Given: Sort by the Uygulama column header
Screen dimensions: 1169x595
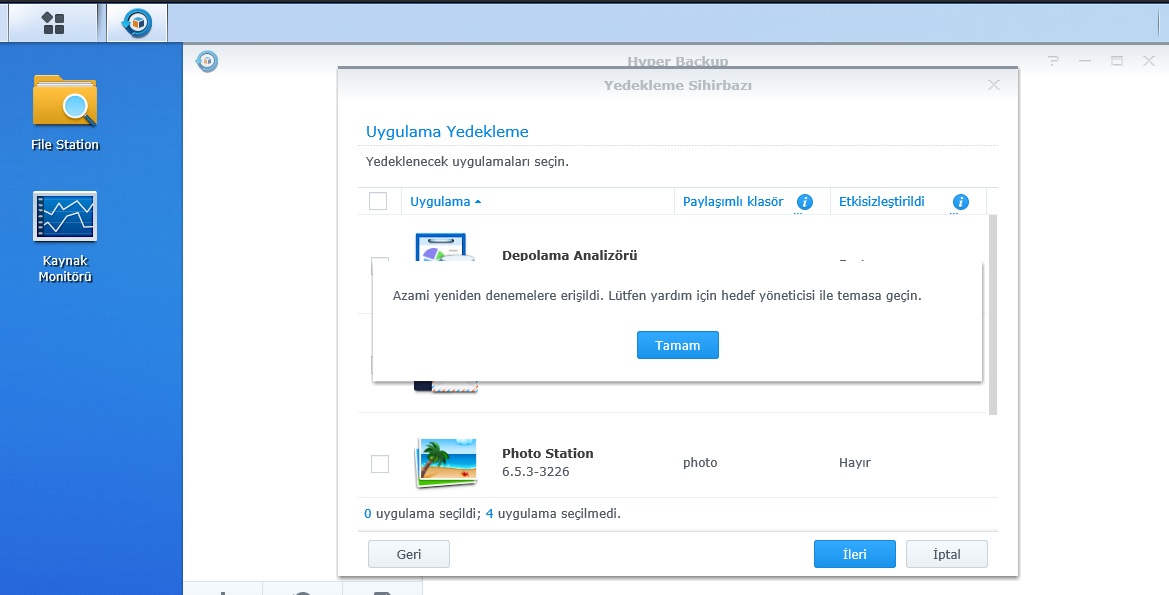Looking at the screenshot, I should pos(440,202).
